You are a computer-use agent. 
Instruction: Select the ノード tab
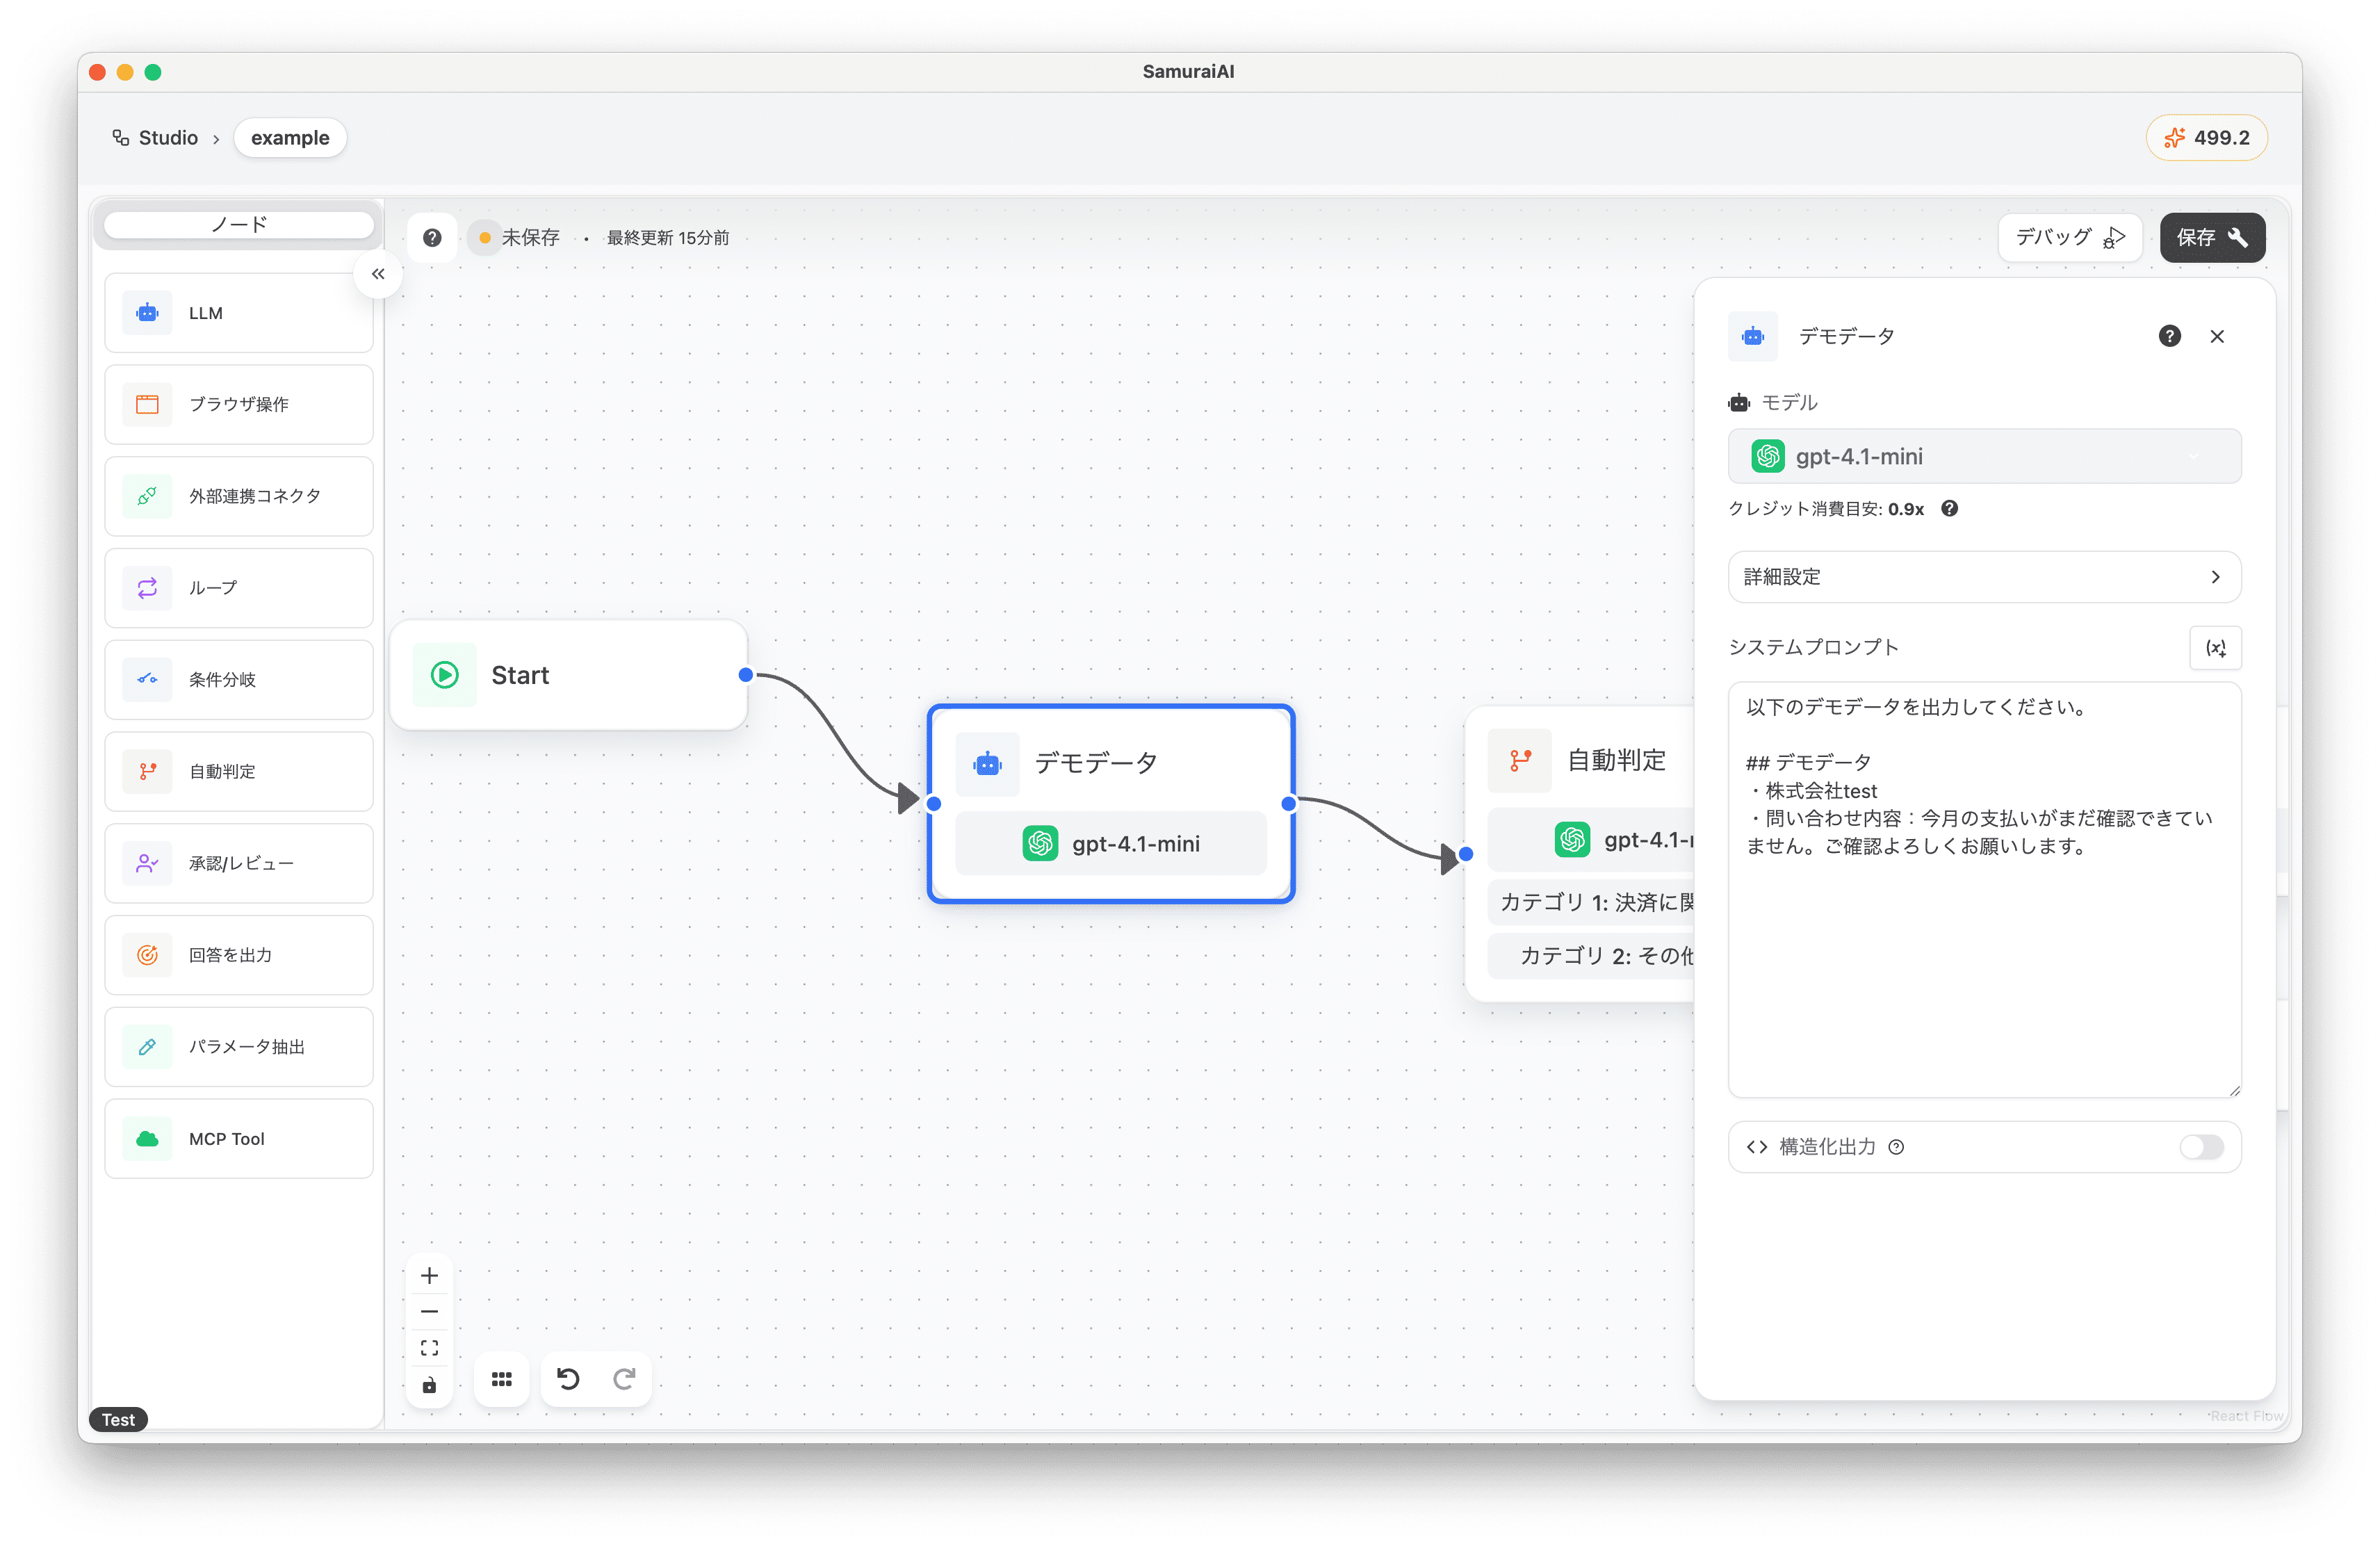pyautogui.click(x=239, y=225)
